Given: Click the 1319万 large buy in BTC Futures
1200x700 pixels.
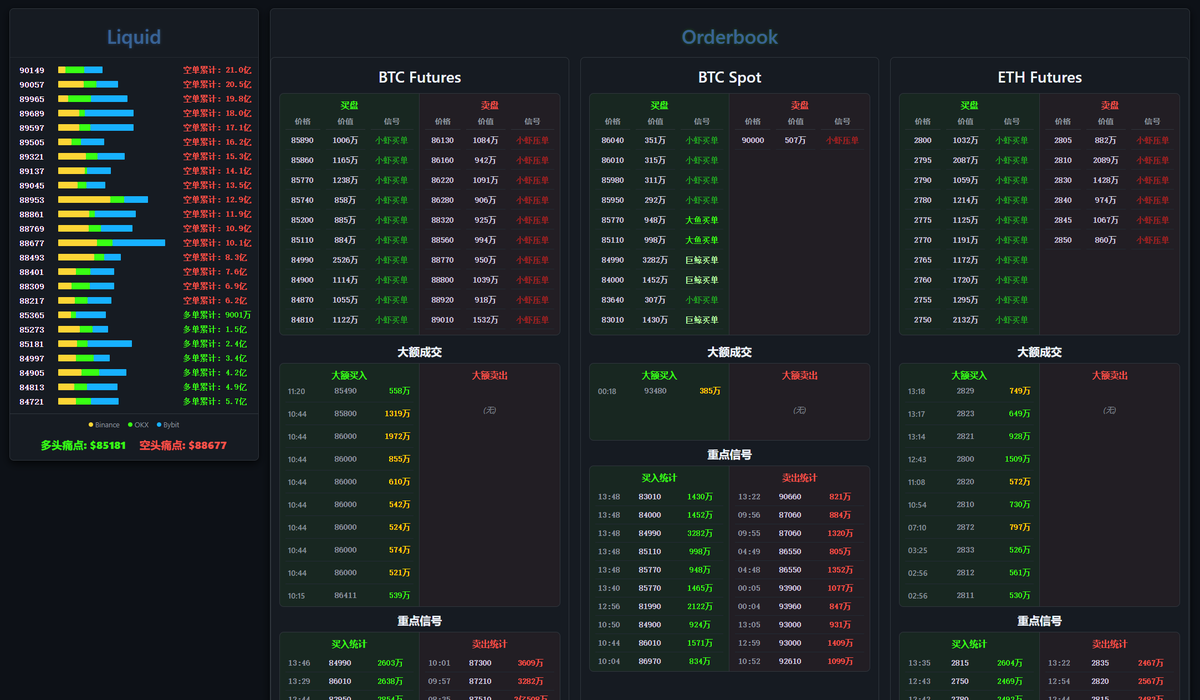Looking at the screenshot, I should click(x=398, y=413).
